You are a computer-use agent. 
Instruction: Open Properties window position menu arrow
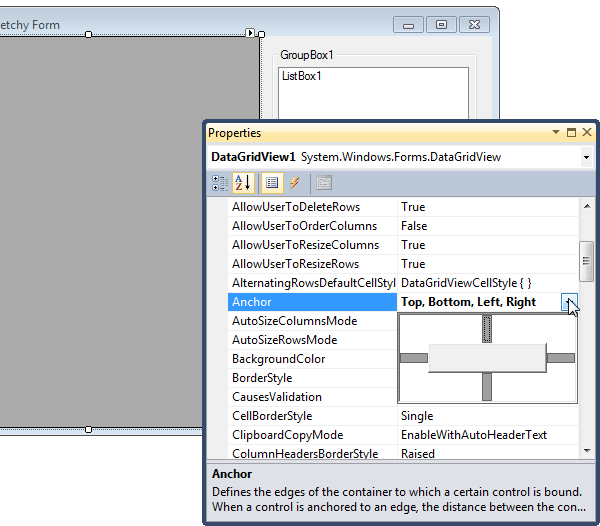tap(556, 132)
